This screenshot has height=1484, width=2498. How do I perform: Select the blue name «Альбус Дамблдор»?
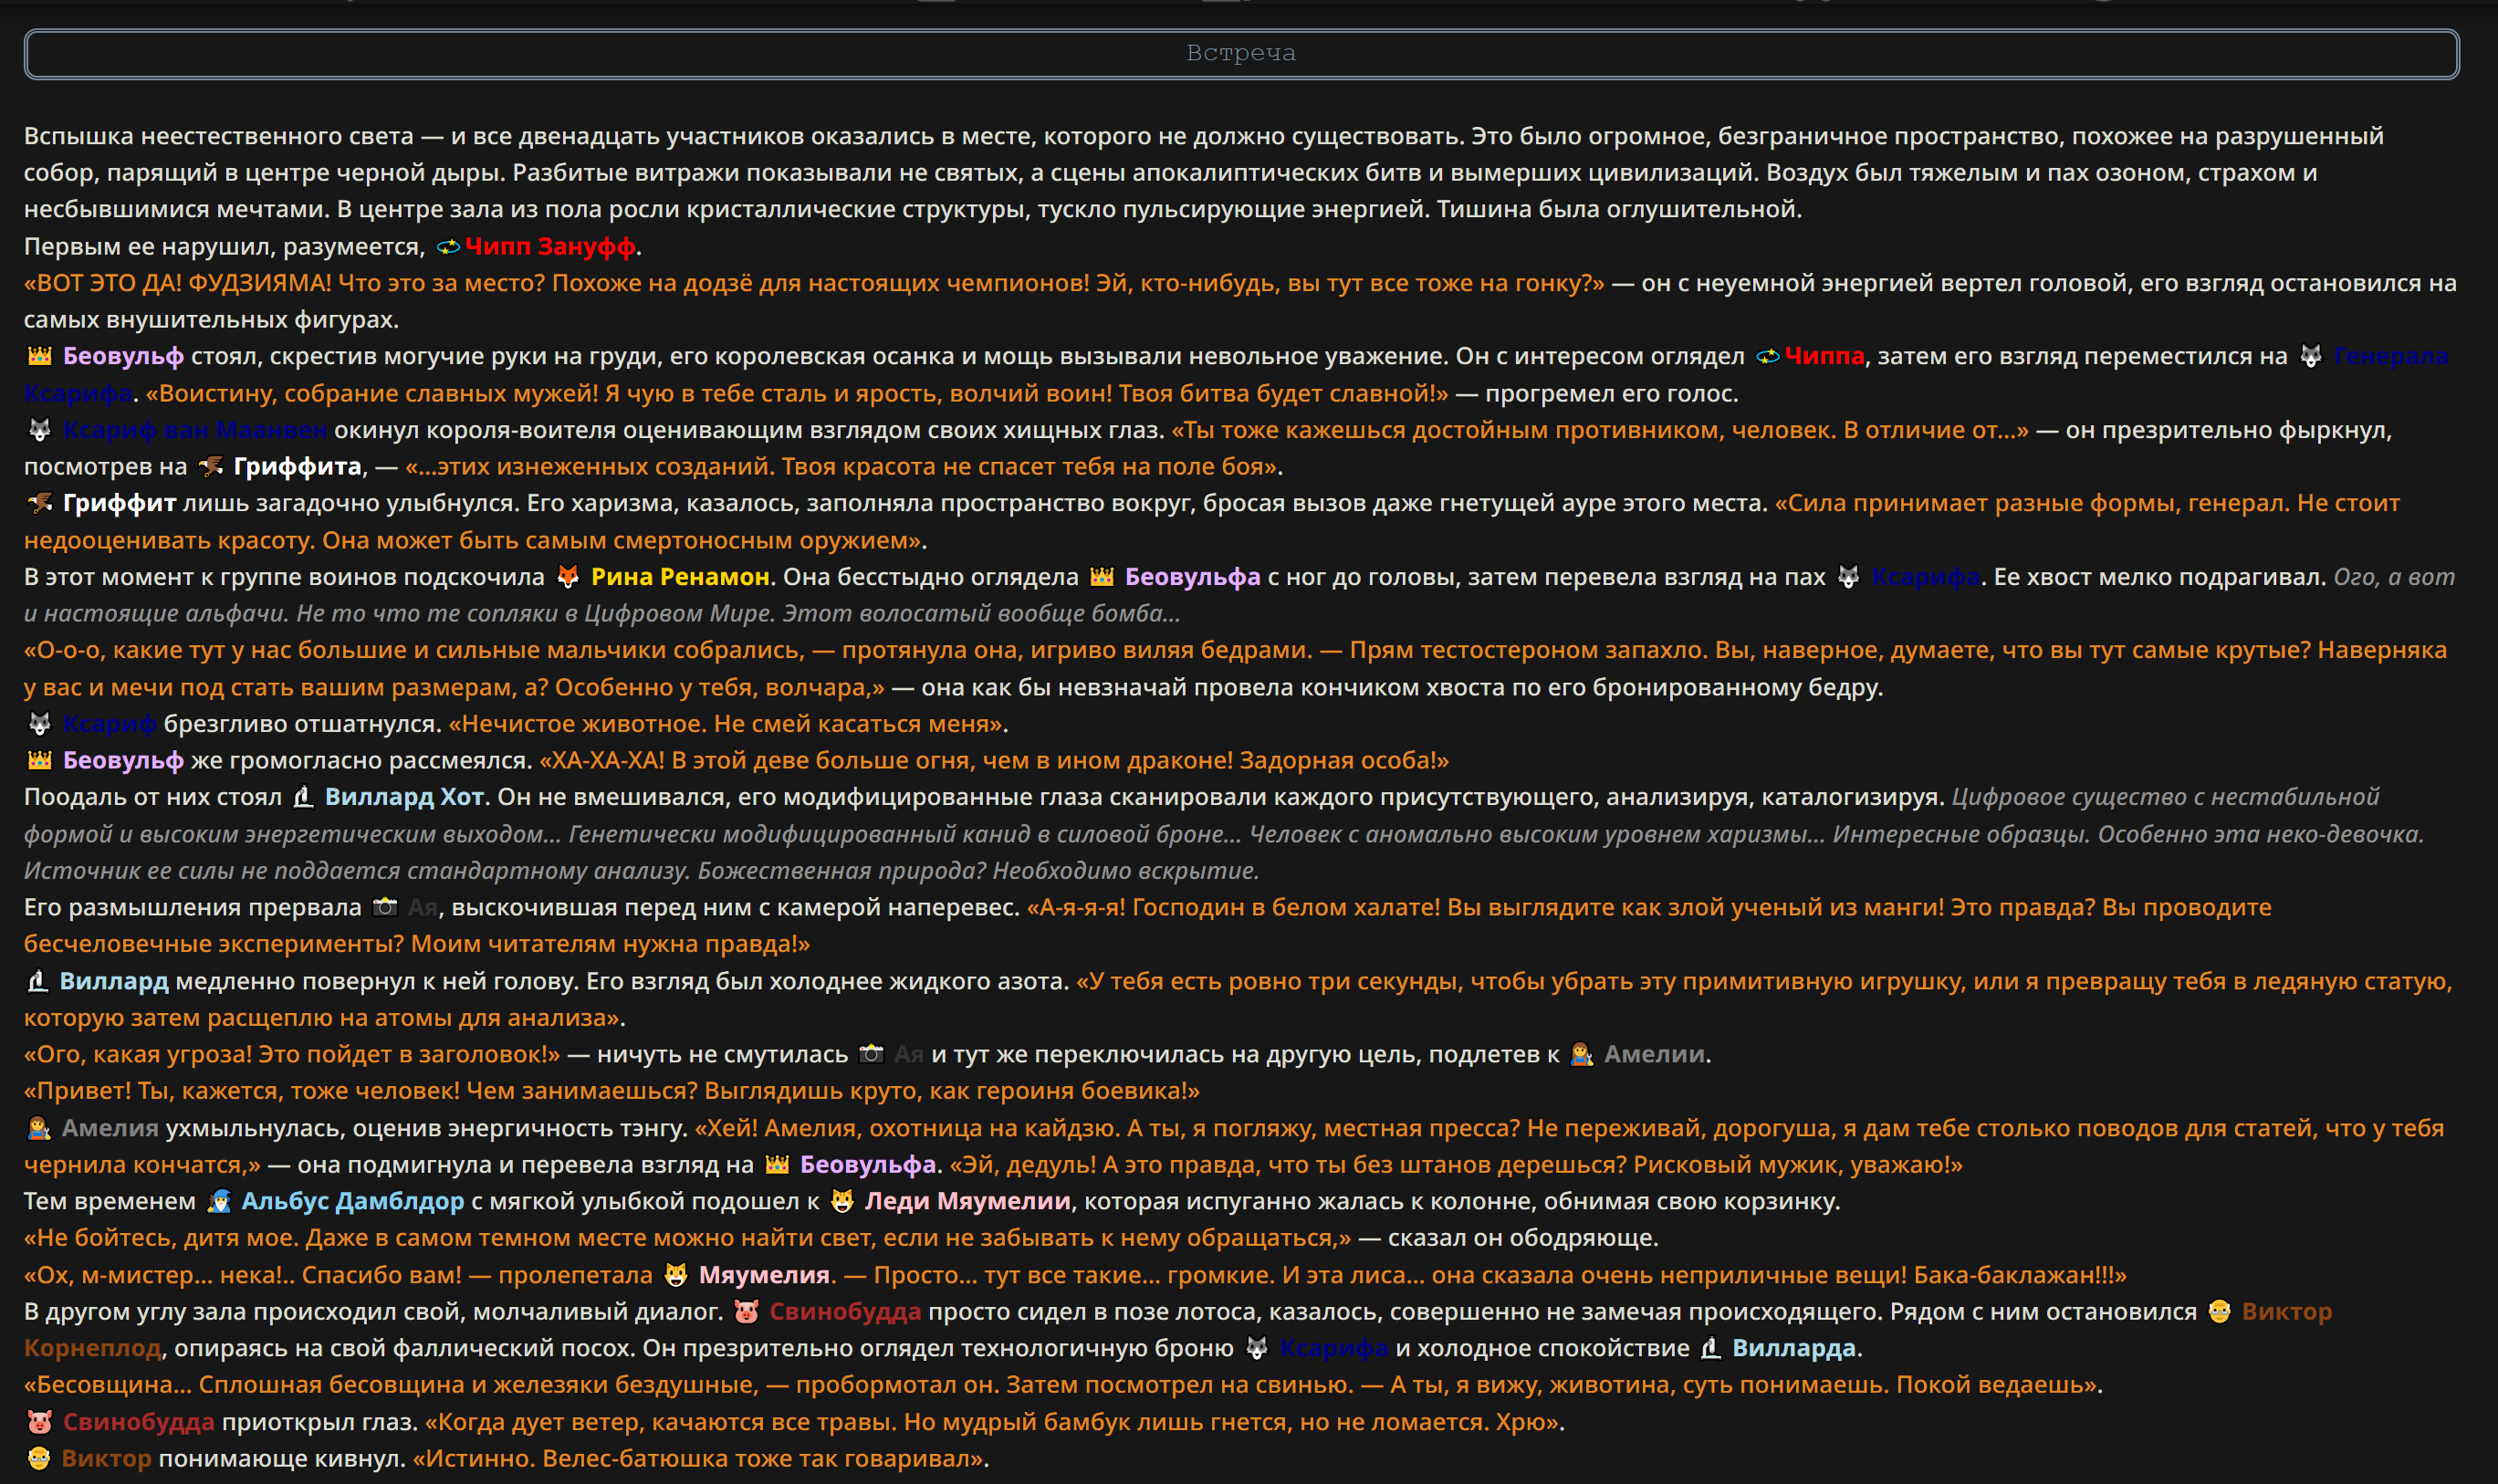tap(353, 1201)
